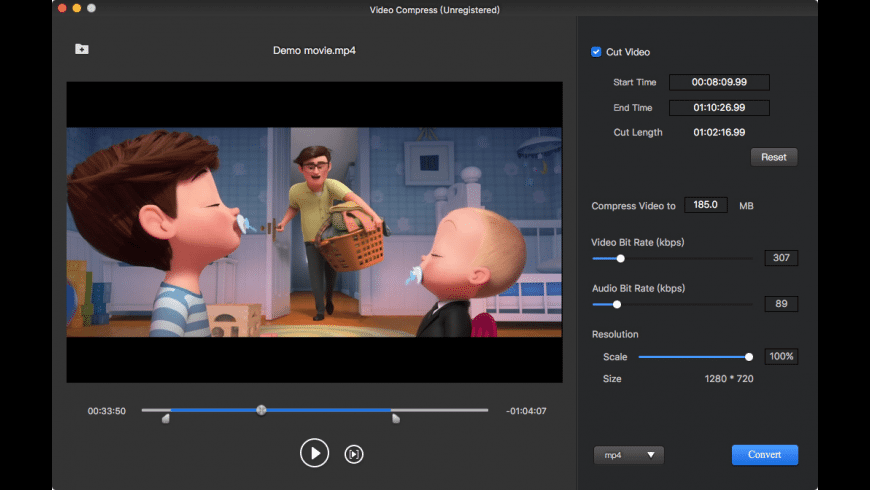
Task: Click the Video Bit Rate slider handle
Action: [620, 258]
